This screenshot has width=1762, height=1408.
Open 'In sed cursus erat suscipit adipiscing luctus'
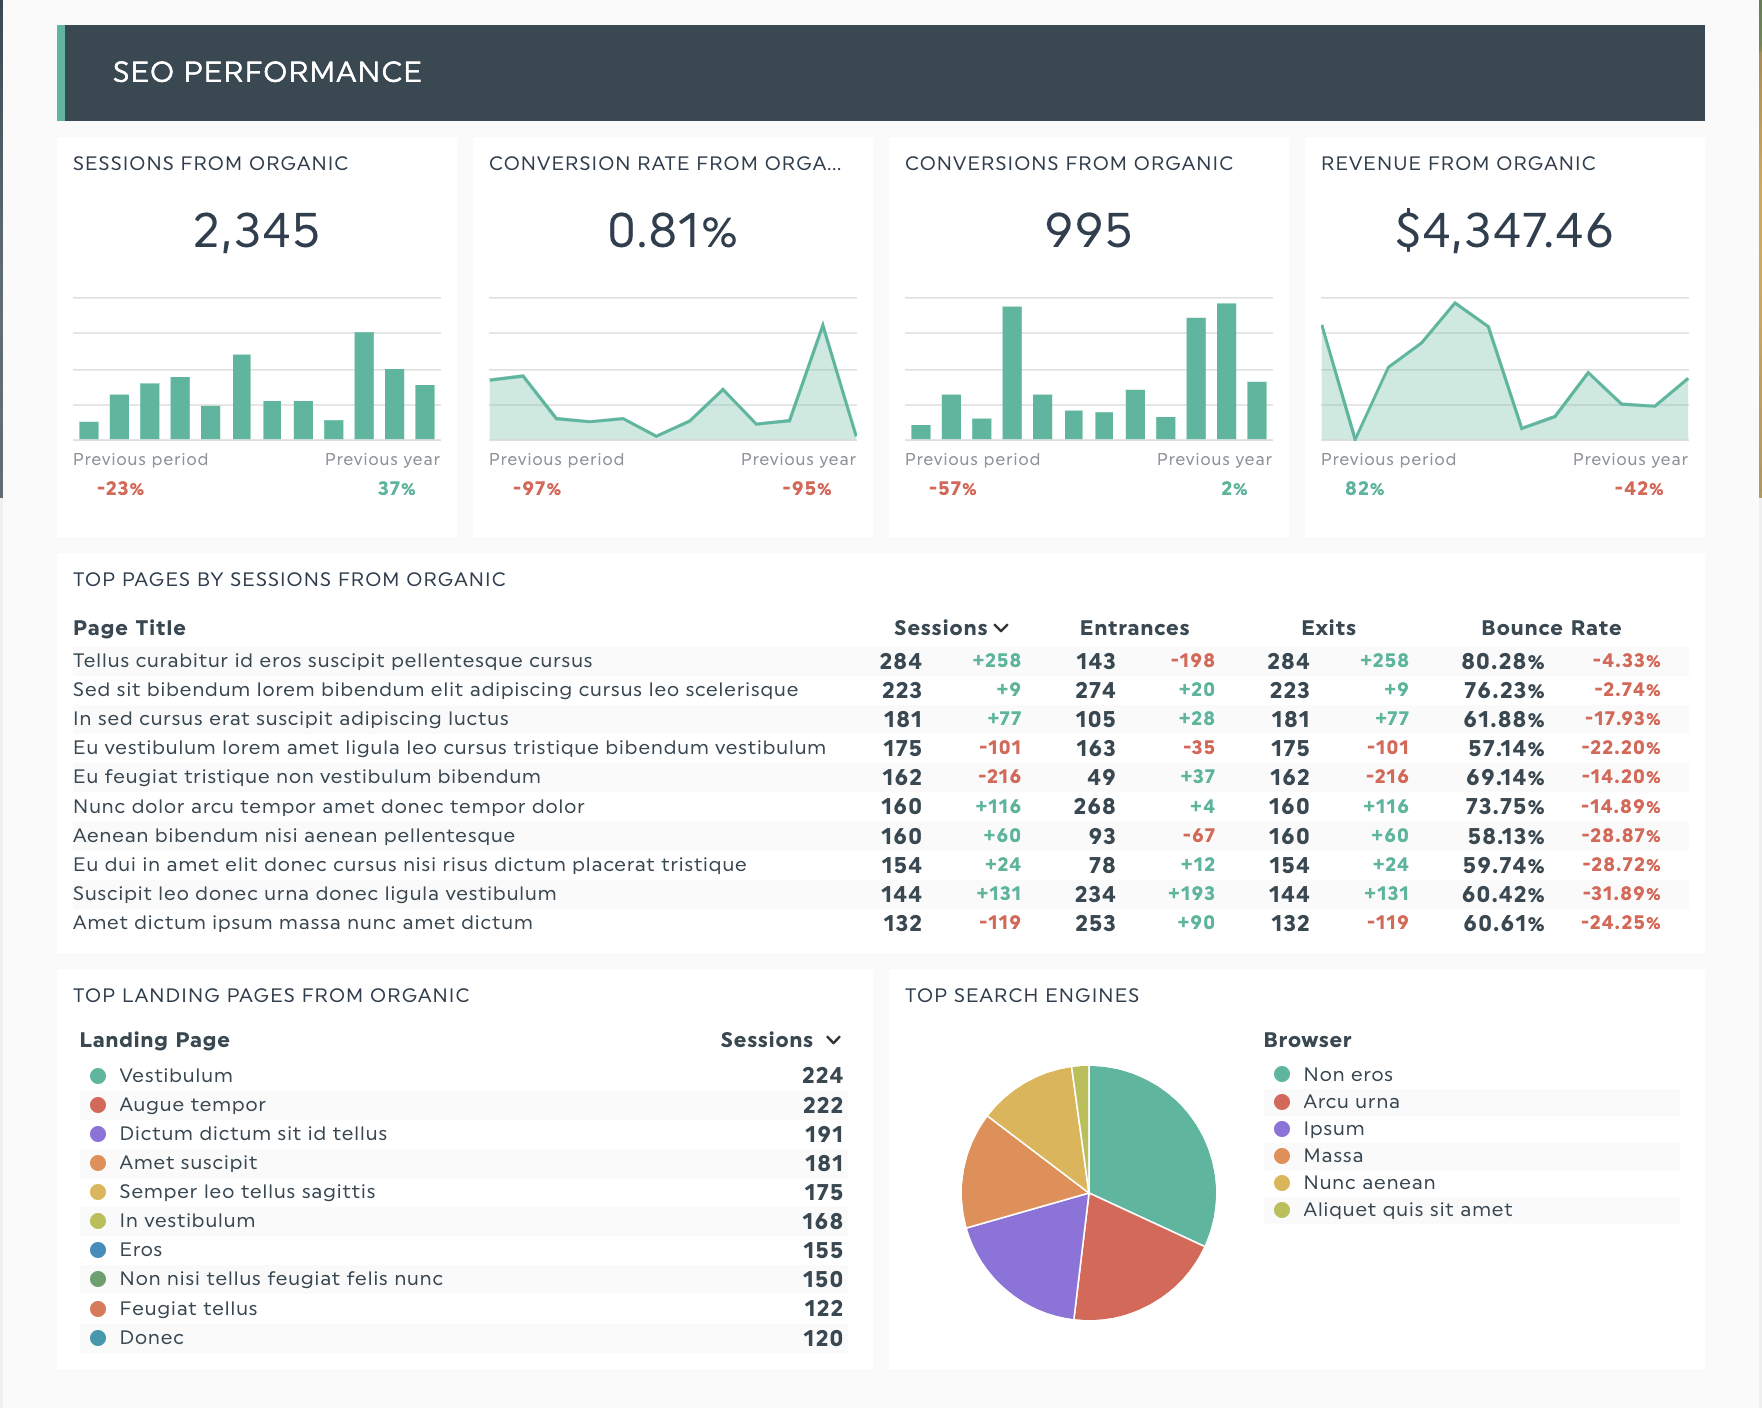[x=881, y=719]
